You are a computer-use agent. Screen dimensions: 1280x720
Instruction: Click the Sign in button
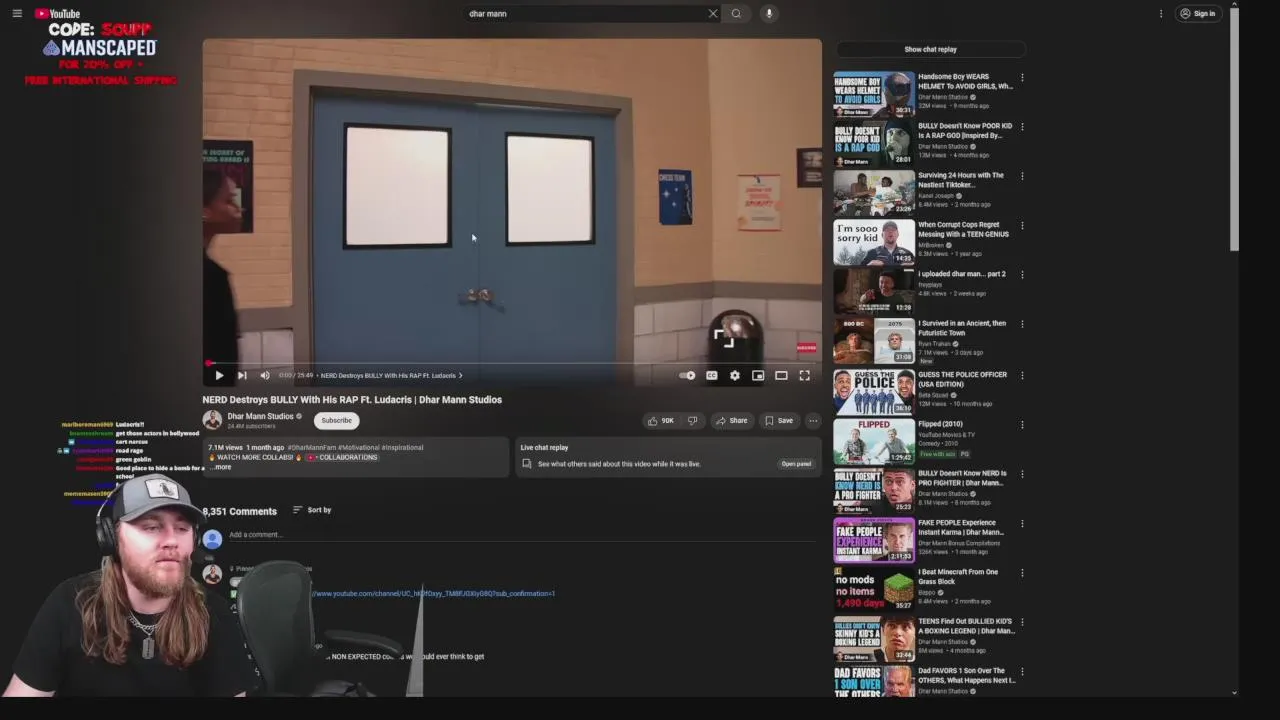point(1198,13)
